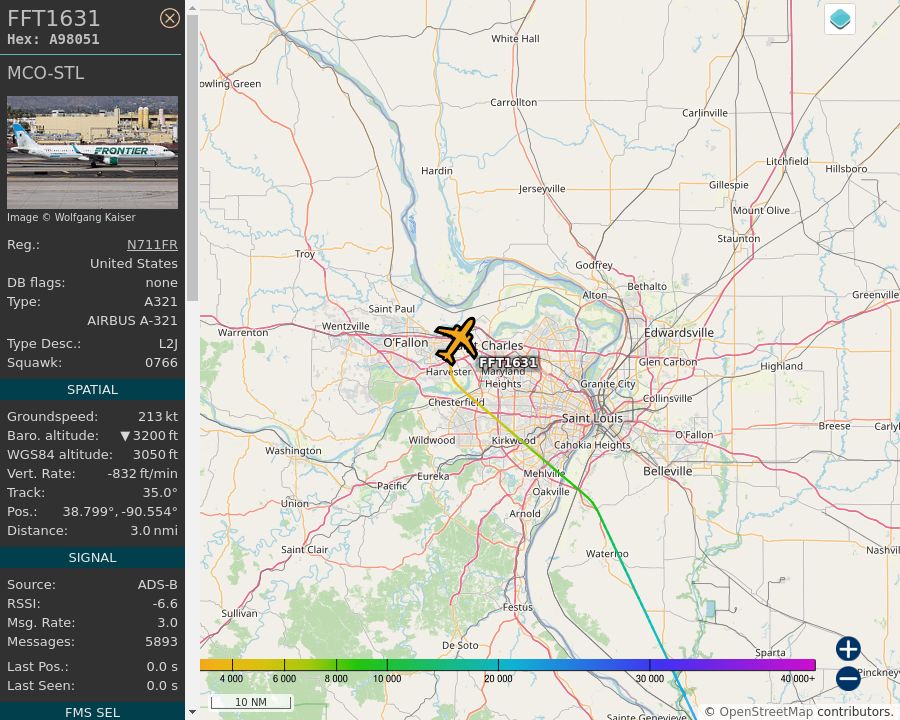The height and width of the screenshot is (720, 900).
Task: Click the FFT1631 callsign title
Action: tap(53, 18)
